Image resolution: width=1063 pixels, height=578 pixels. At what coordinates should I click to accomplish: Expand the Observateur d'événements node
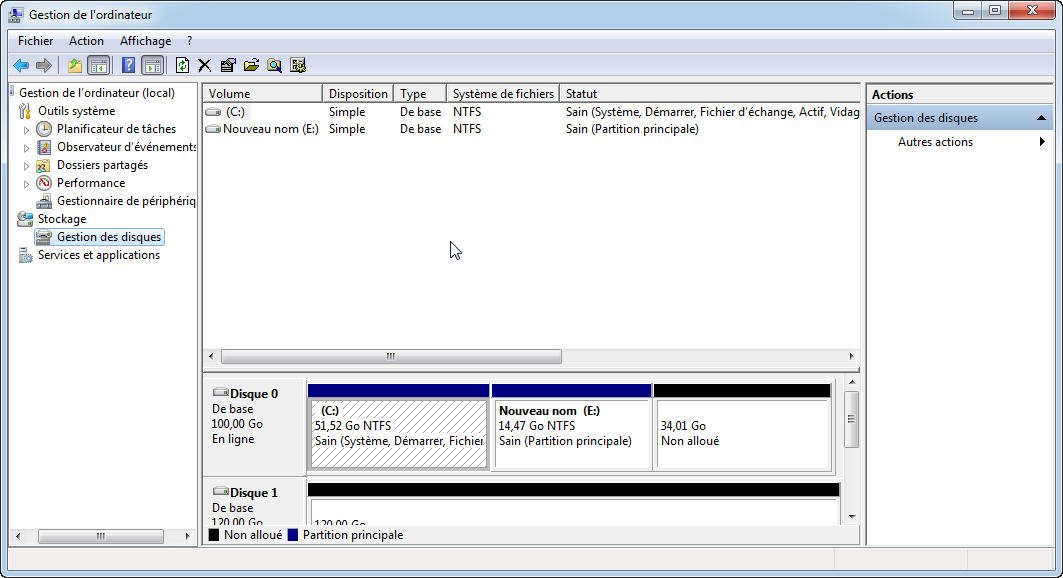point(26,148)
